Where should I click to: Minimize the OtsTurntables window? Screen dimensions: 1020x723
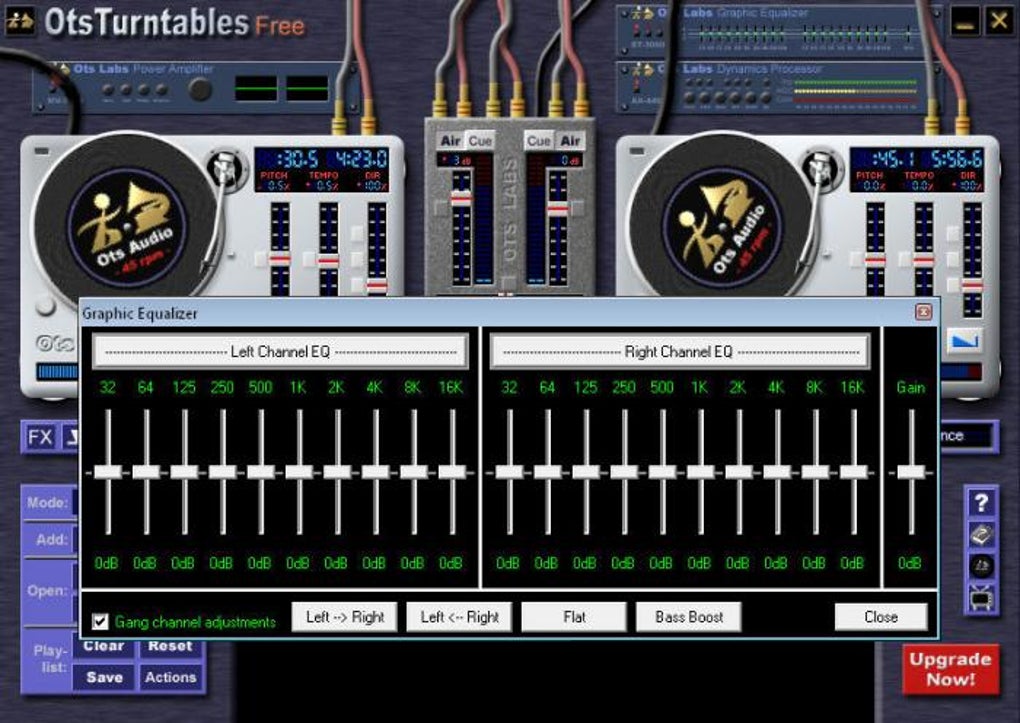coord(965,21)
